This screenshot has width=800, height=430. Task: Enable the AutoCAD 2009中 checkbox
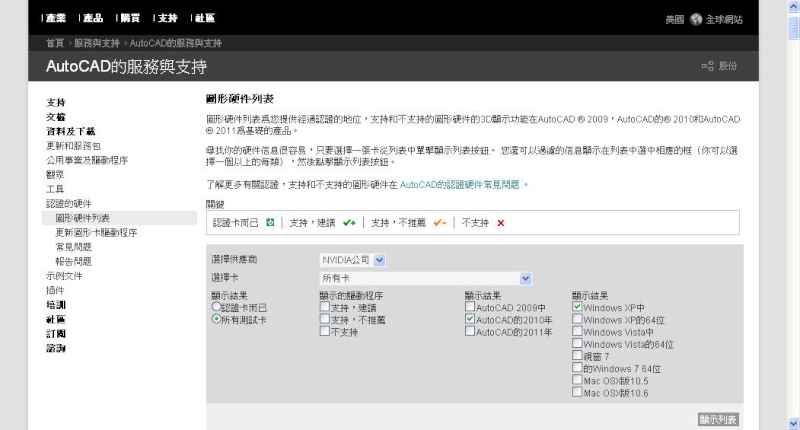(470, 307)
